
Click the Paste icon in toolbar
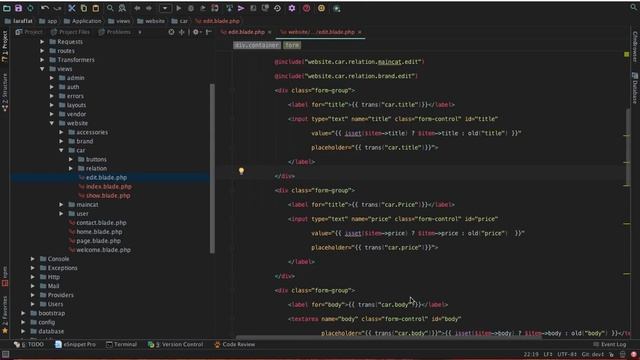[96, 8]
